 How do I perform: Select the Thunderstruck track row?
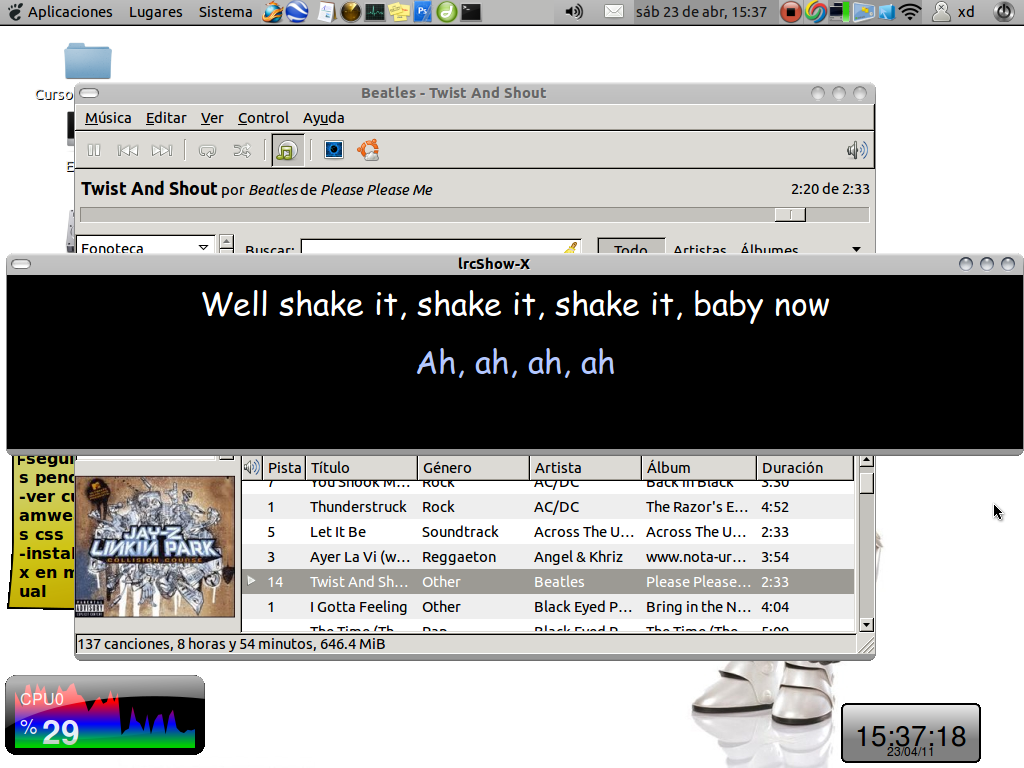pyautogui.click(x=548, y=507)
